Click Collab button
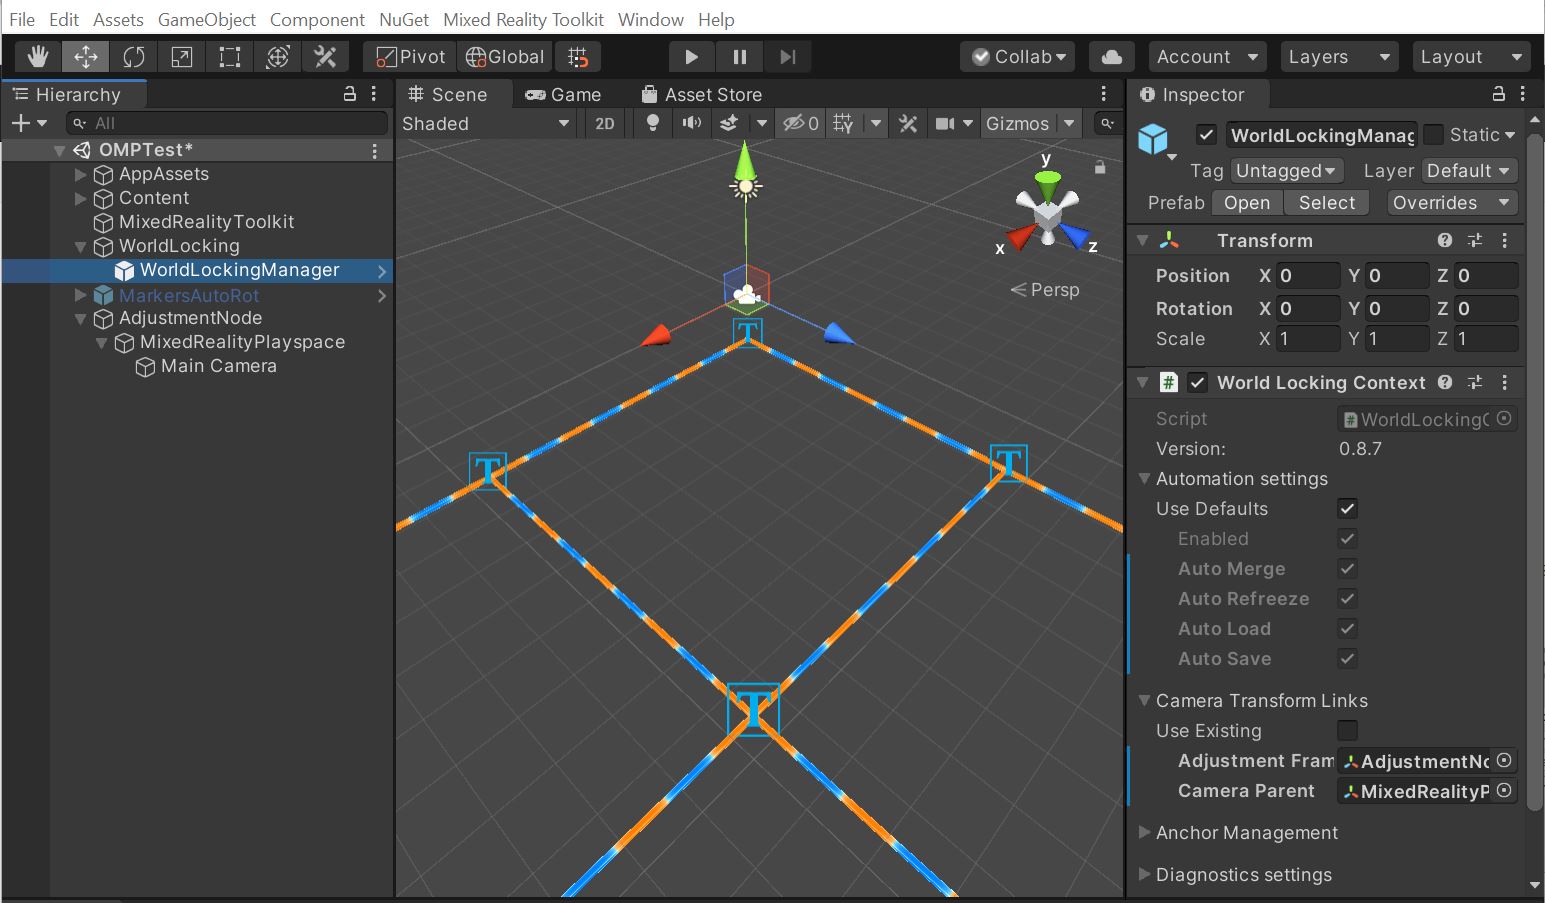The image size is (1545, 903). pyautogui.click(x=1018, y=57)
